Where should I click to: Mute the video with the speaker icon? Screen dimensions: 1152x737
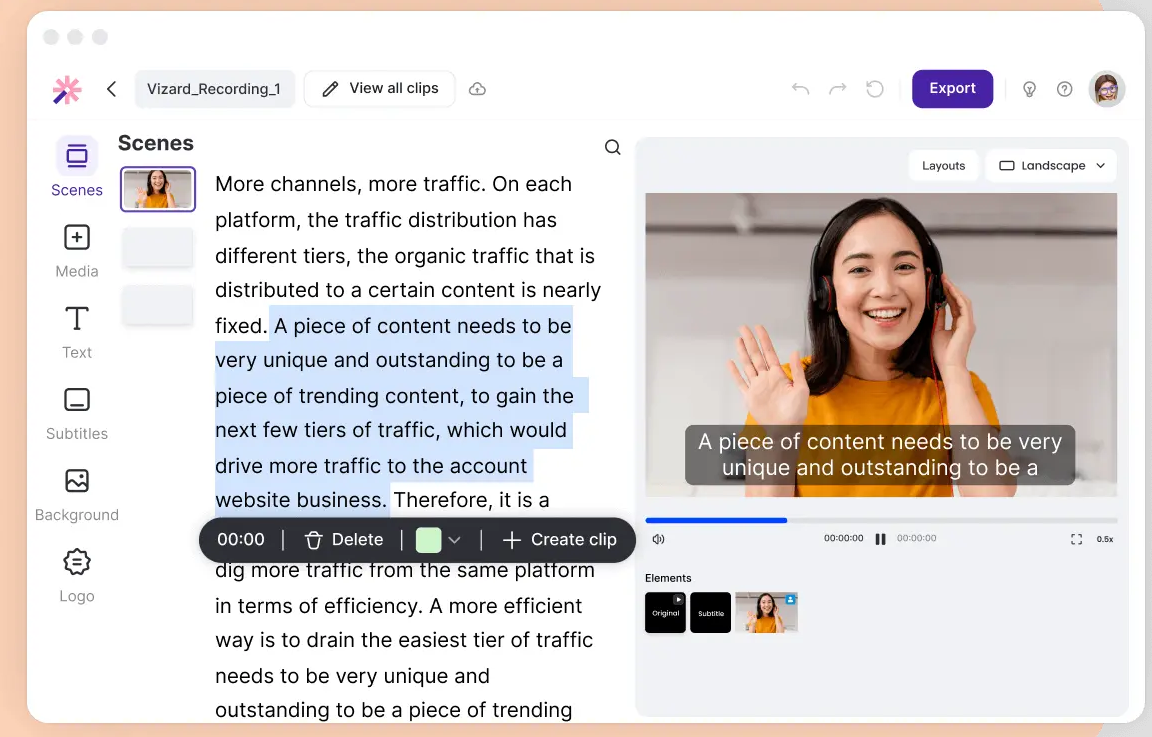click(x=658, y=539)
